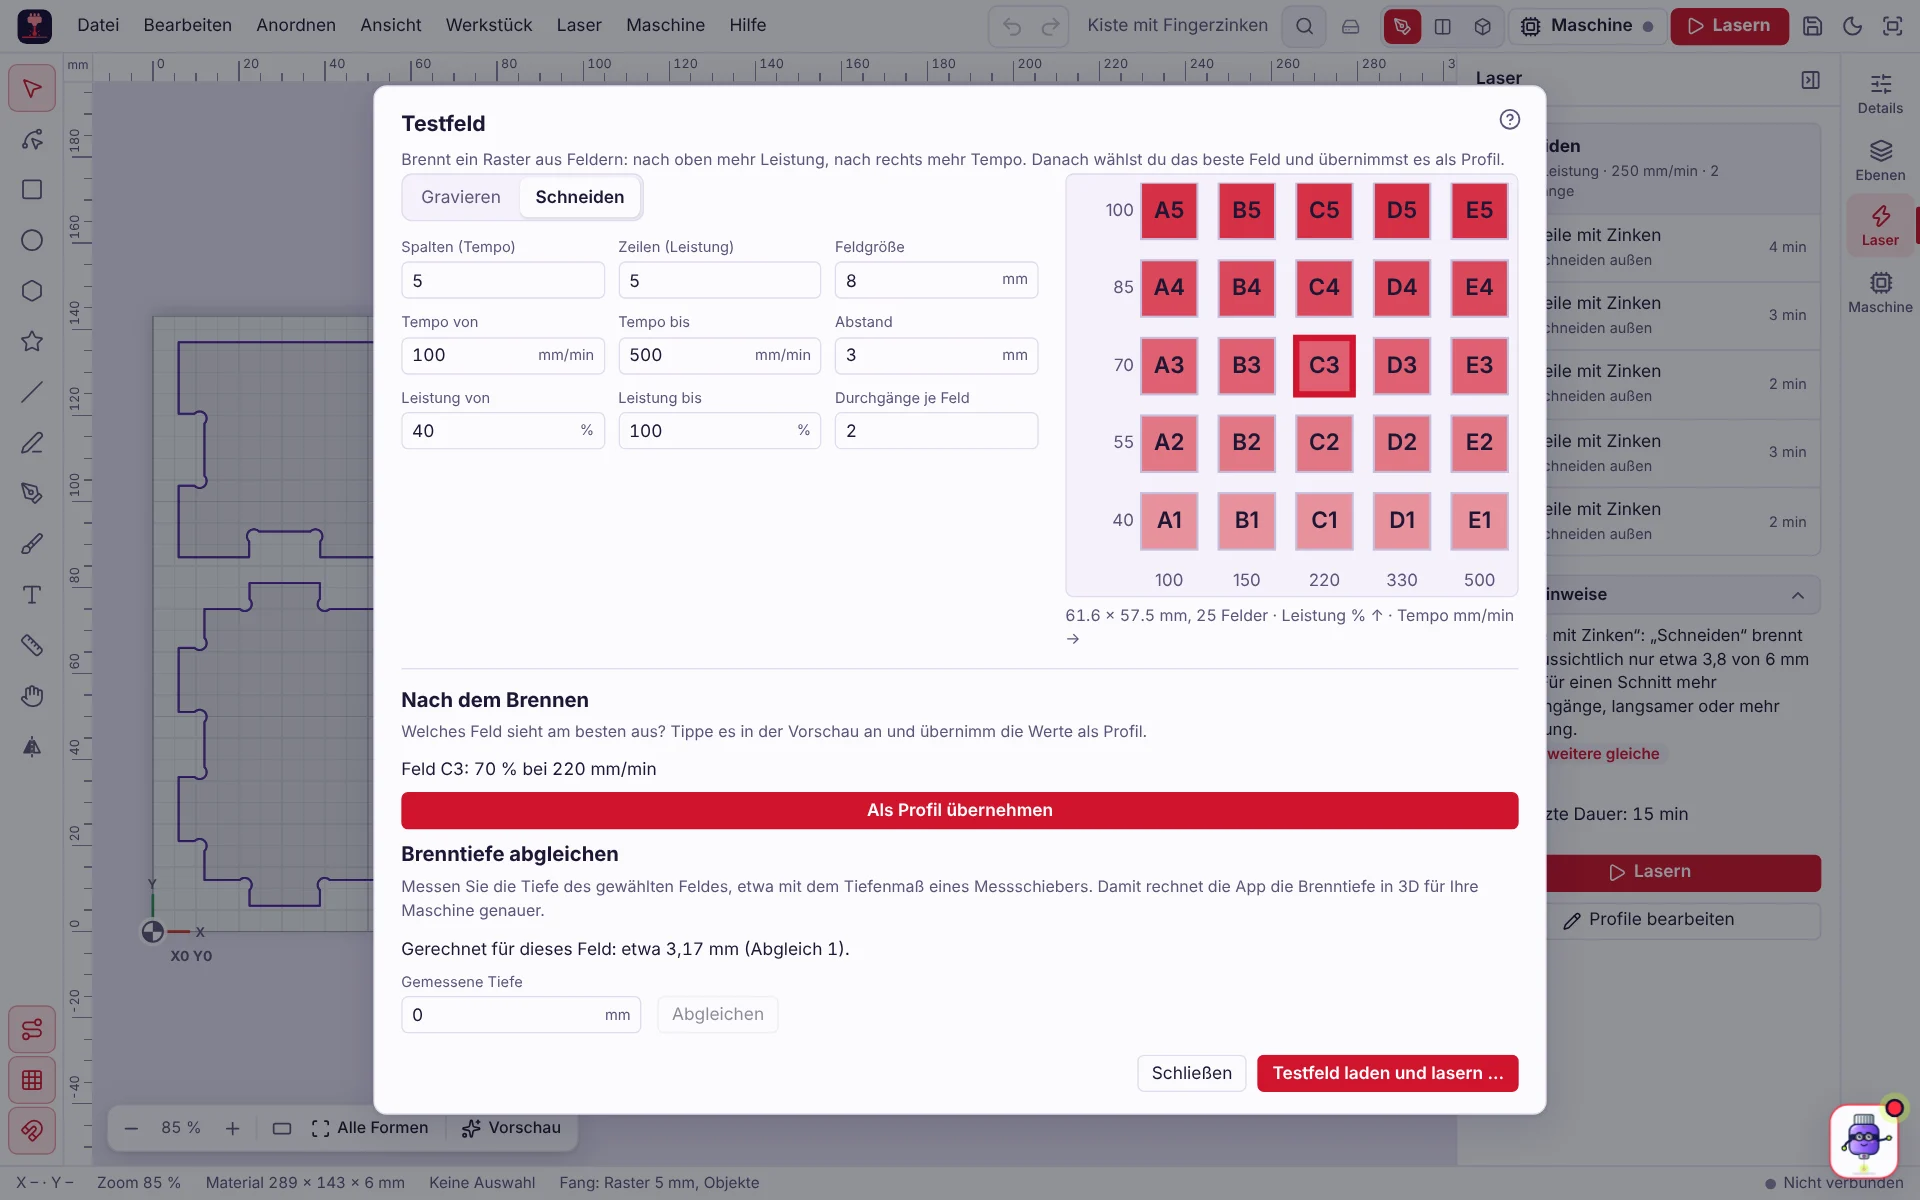Open search magnifier in top bar
The image size is (1920, 1200).
(x=1304, y=26)
